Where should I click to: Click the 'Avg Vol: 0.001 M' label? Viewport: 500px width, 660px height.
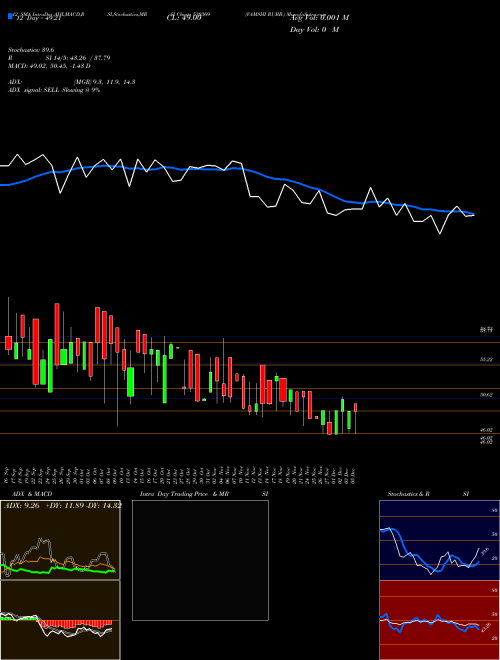(319, 18)
